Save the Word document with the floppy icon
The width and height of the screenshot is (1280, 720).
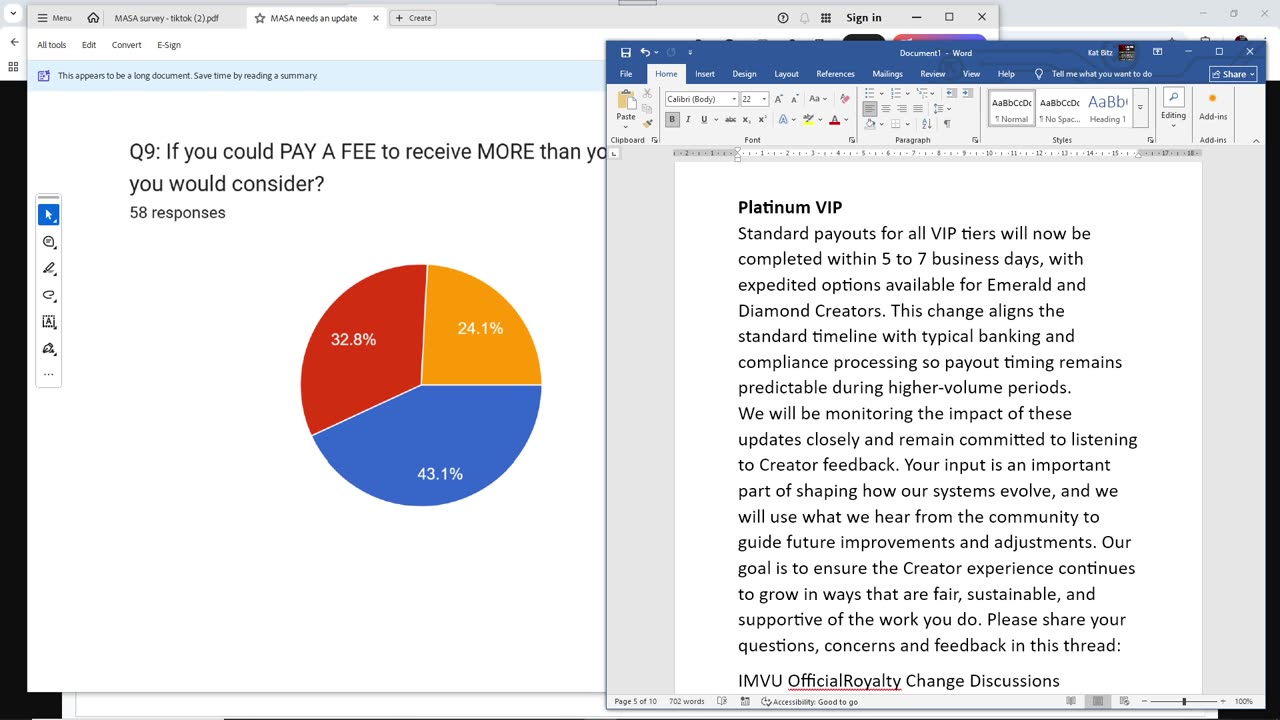coord(626,53)
